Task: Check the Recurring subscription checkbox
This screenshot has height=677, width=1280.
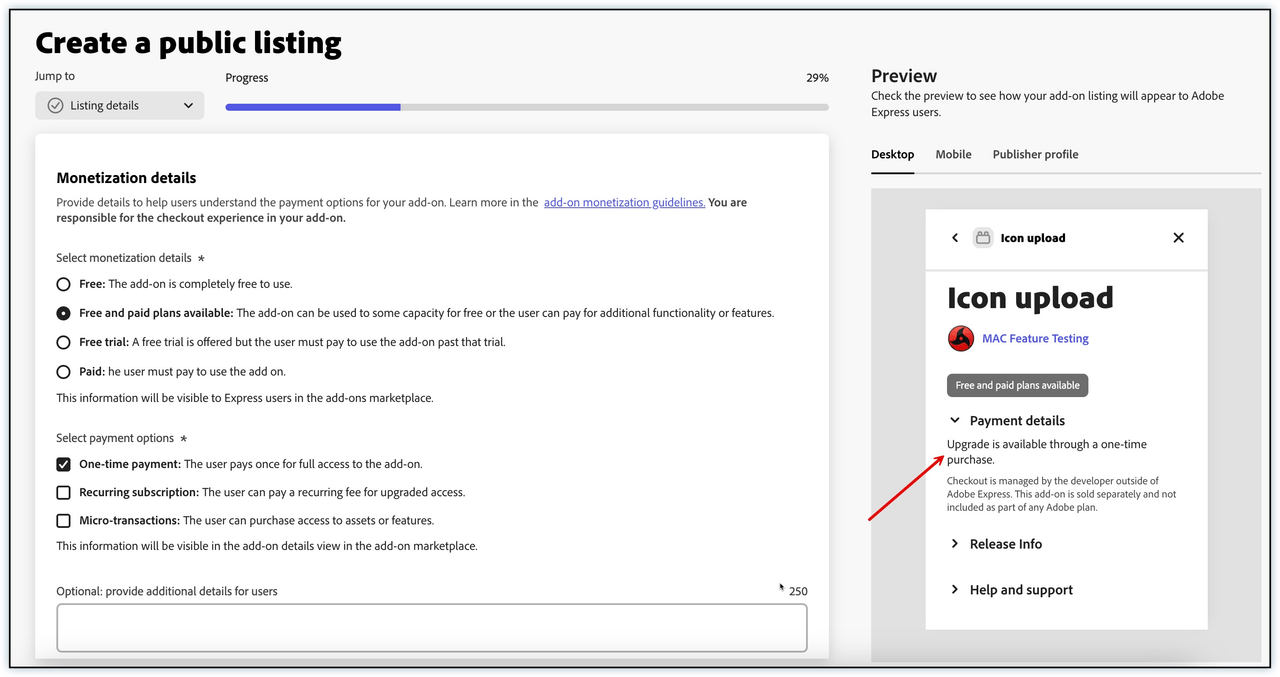Action: [x=64, y=492]
